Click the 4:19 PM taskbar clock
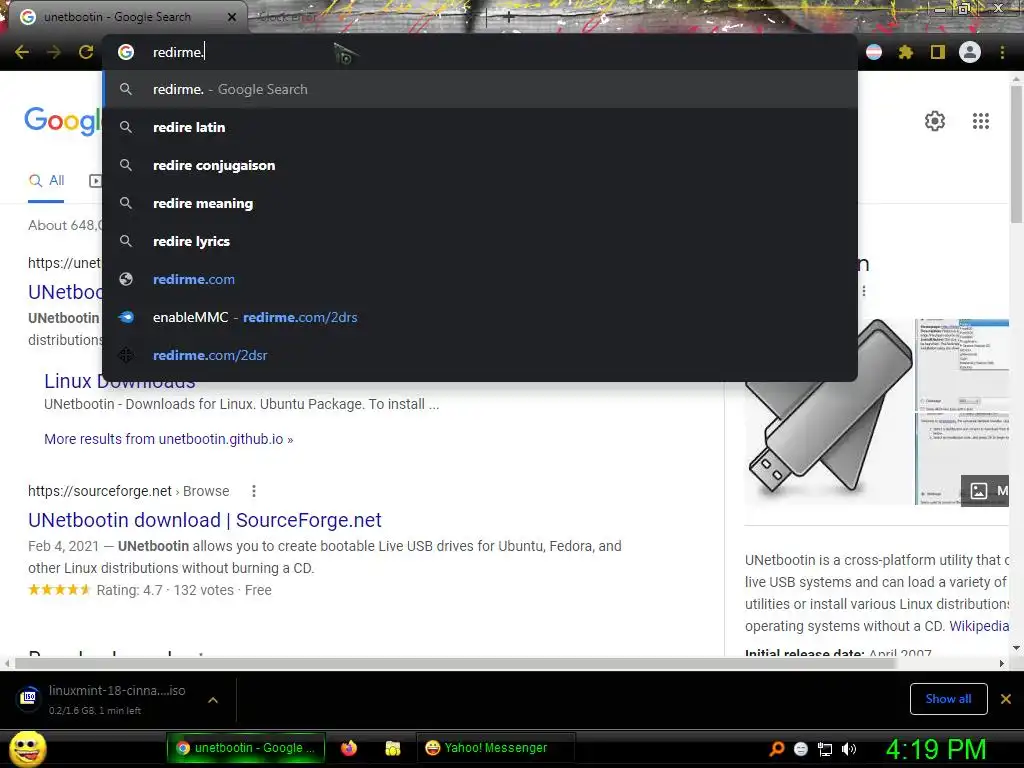1024x768 pixels. pyautogui.click(x=935, y=749)
